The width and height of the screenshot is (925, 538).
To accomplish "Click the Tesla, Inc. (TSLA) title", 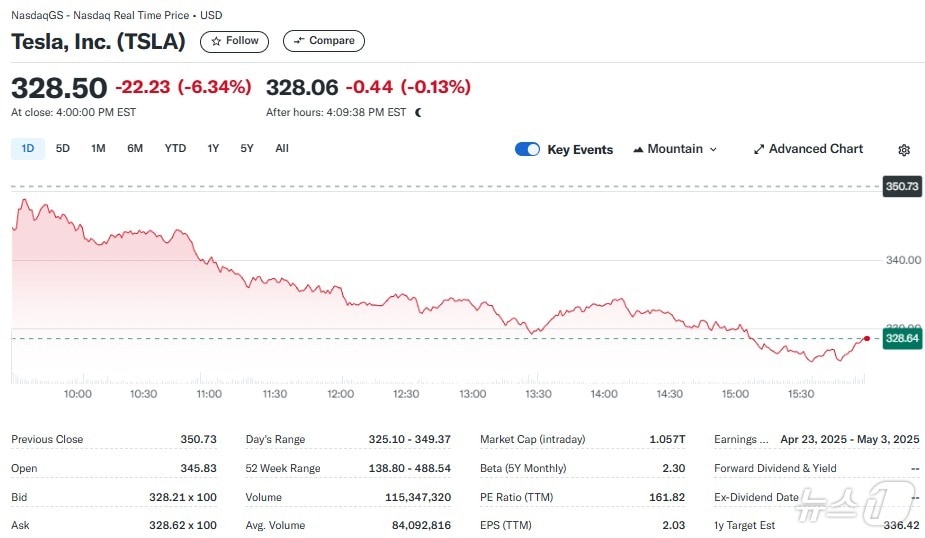I will (x=98, y=42).
